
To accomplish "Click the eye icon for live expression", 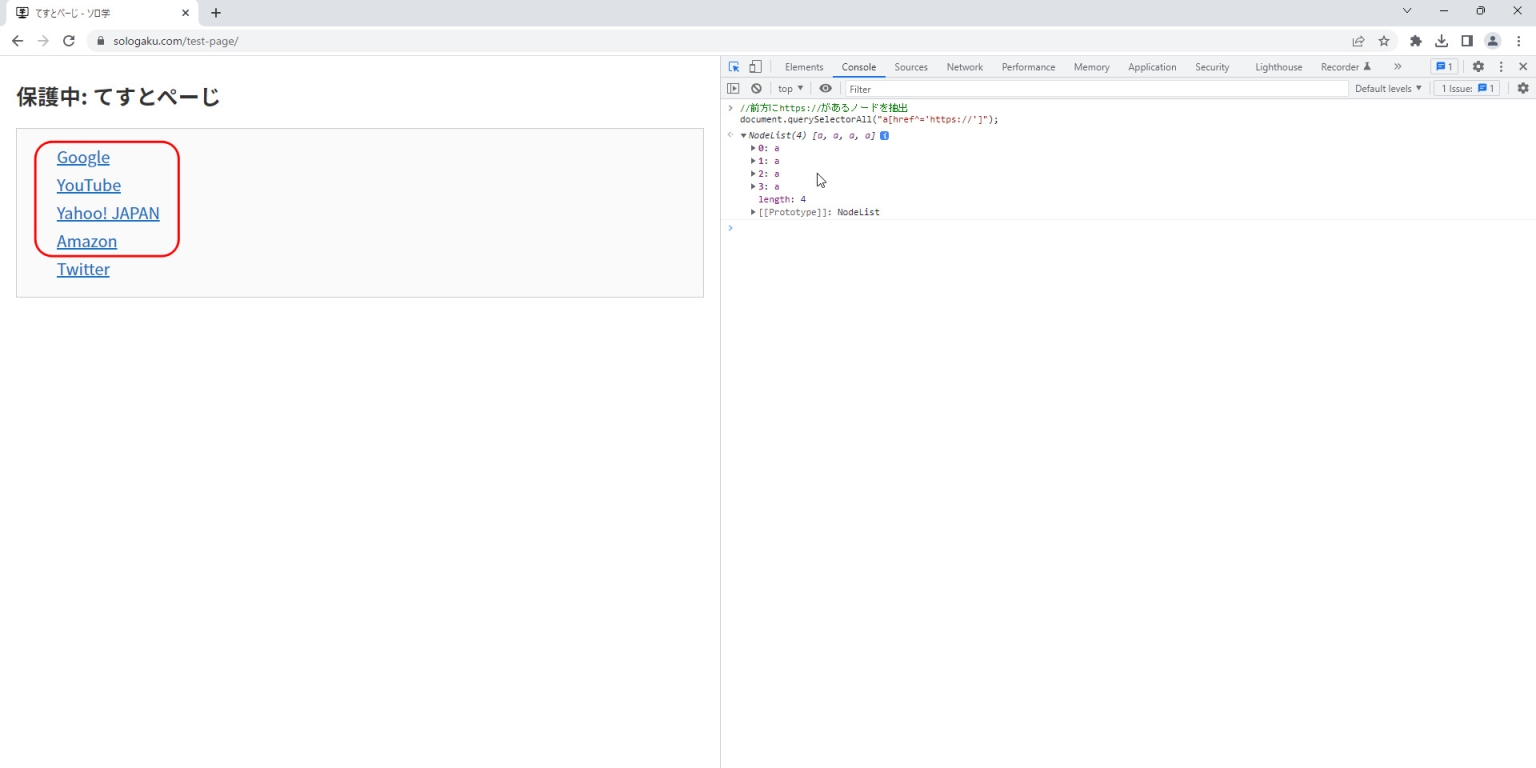I will coord(825,89).
